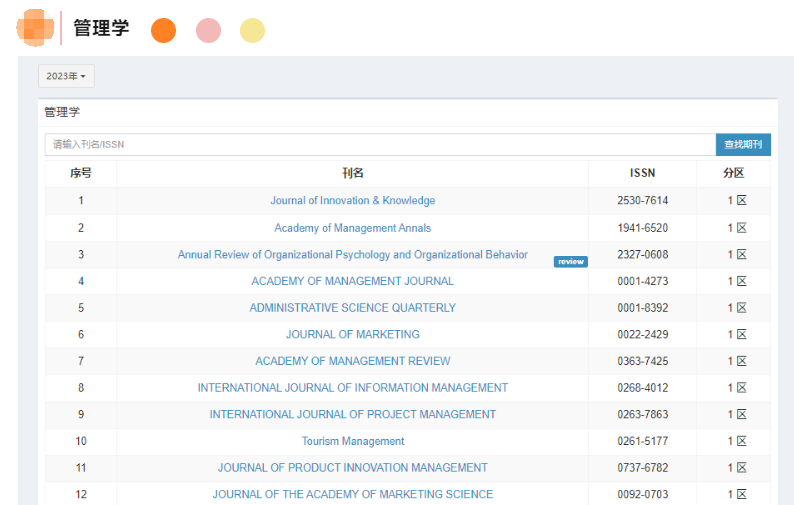Visit ACADEMY OF MANAGEMENT REVIEW page
Viewport: 794px width, 505px height.
click(x=352, y=361)
